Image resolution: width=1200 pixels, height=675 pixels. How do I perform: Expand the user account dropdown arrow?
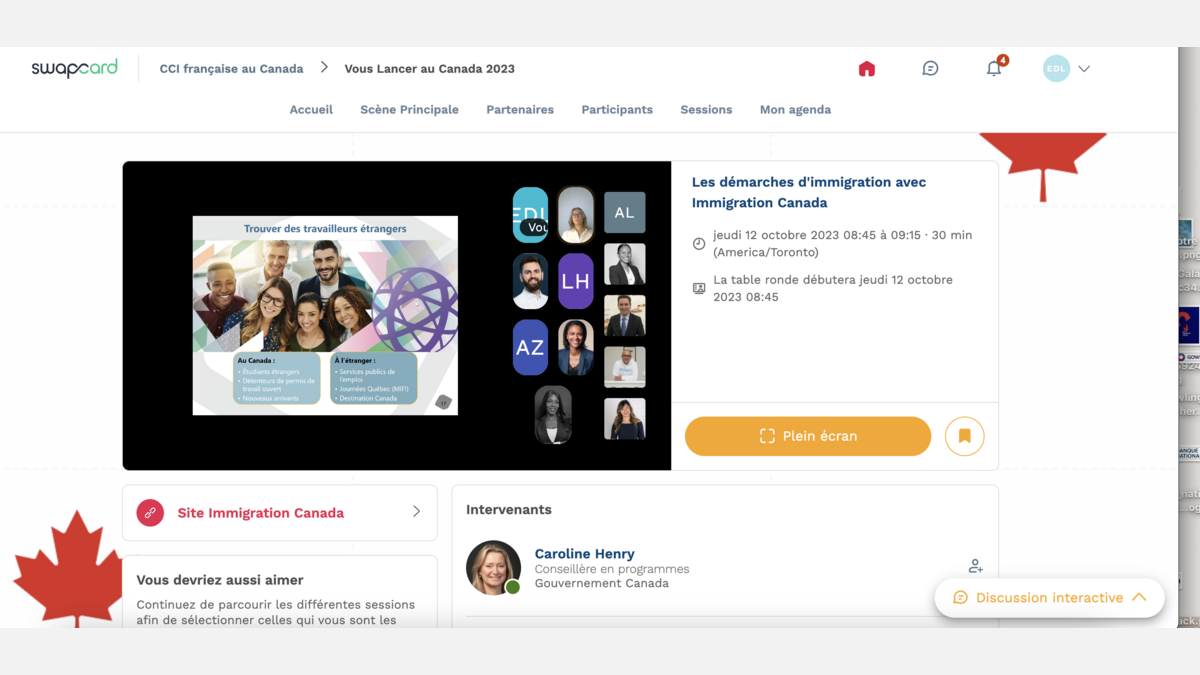(1084, 69)
